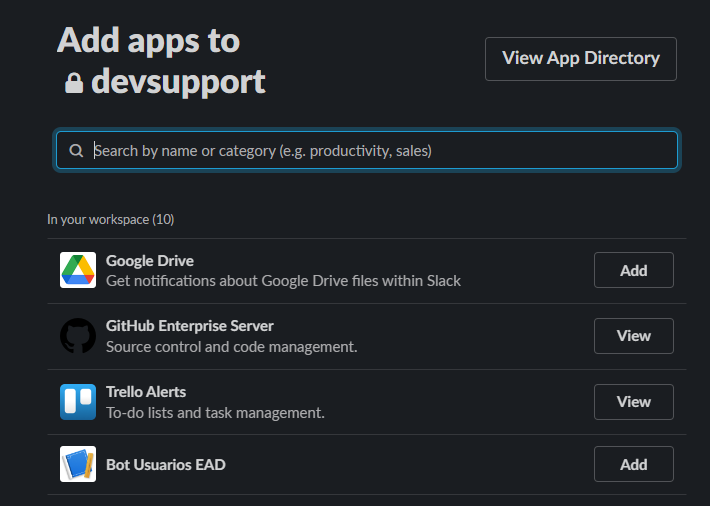Open the View App Directory button
This screenshot has width=710, height=506.
point(581,59)
